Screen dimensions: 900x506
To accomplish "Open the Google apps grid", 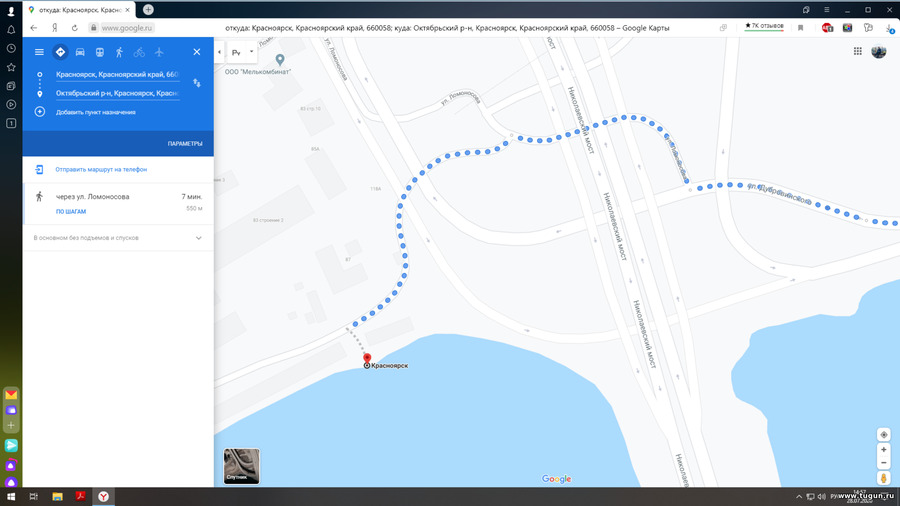I will pyautogui.click(x=858, y=51).
